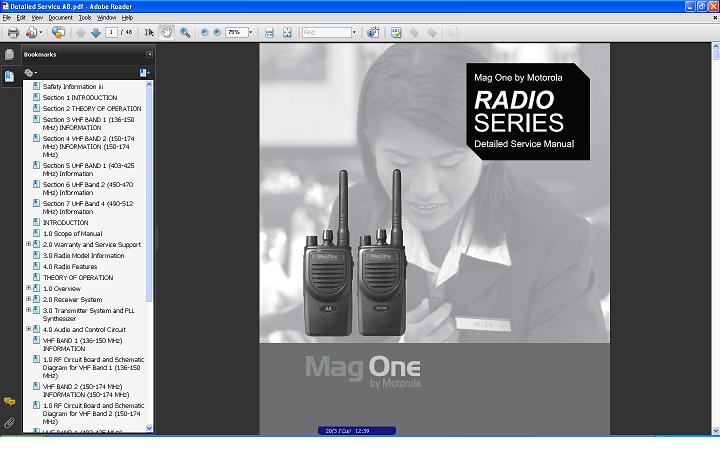Open the File menu
This screenshot has height=461, width=720.
[x=6, y=17]
